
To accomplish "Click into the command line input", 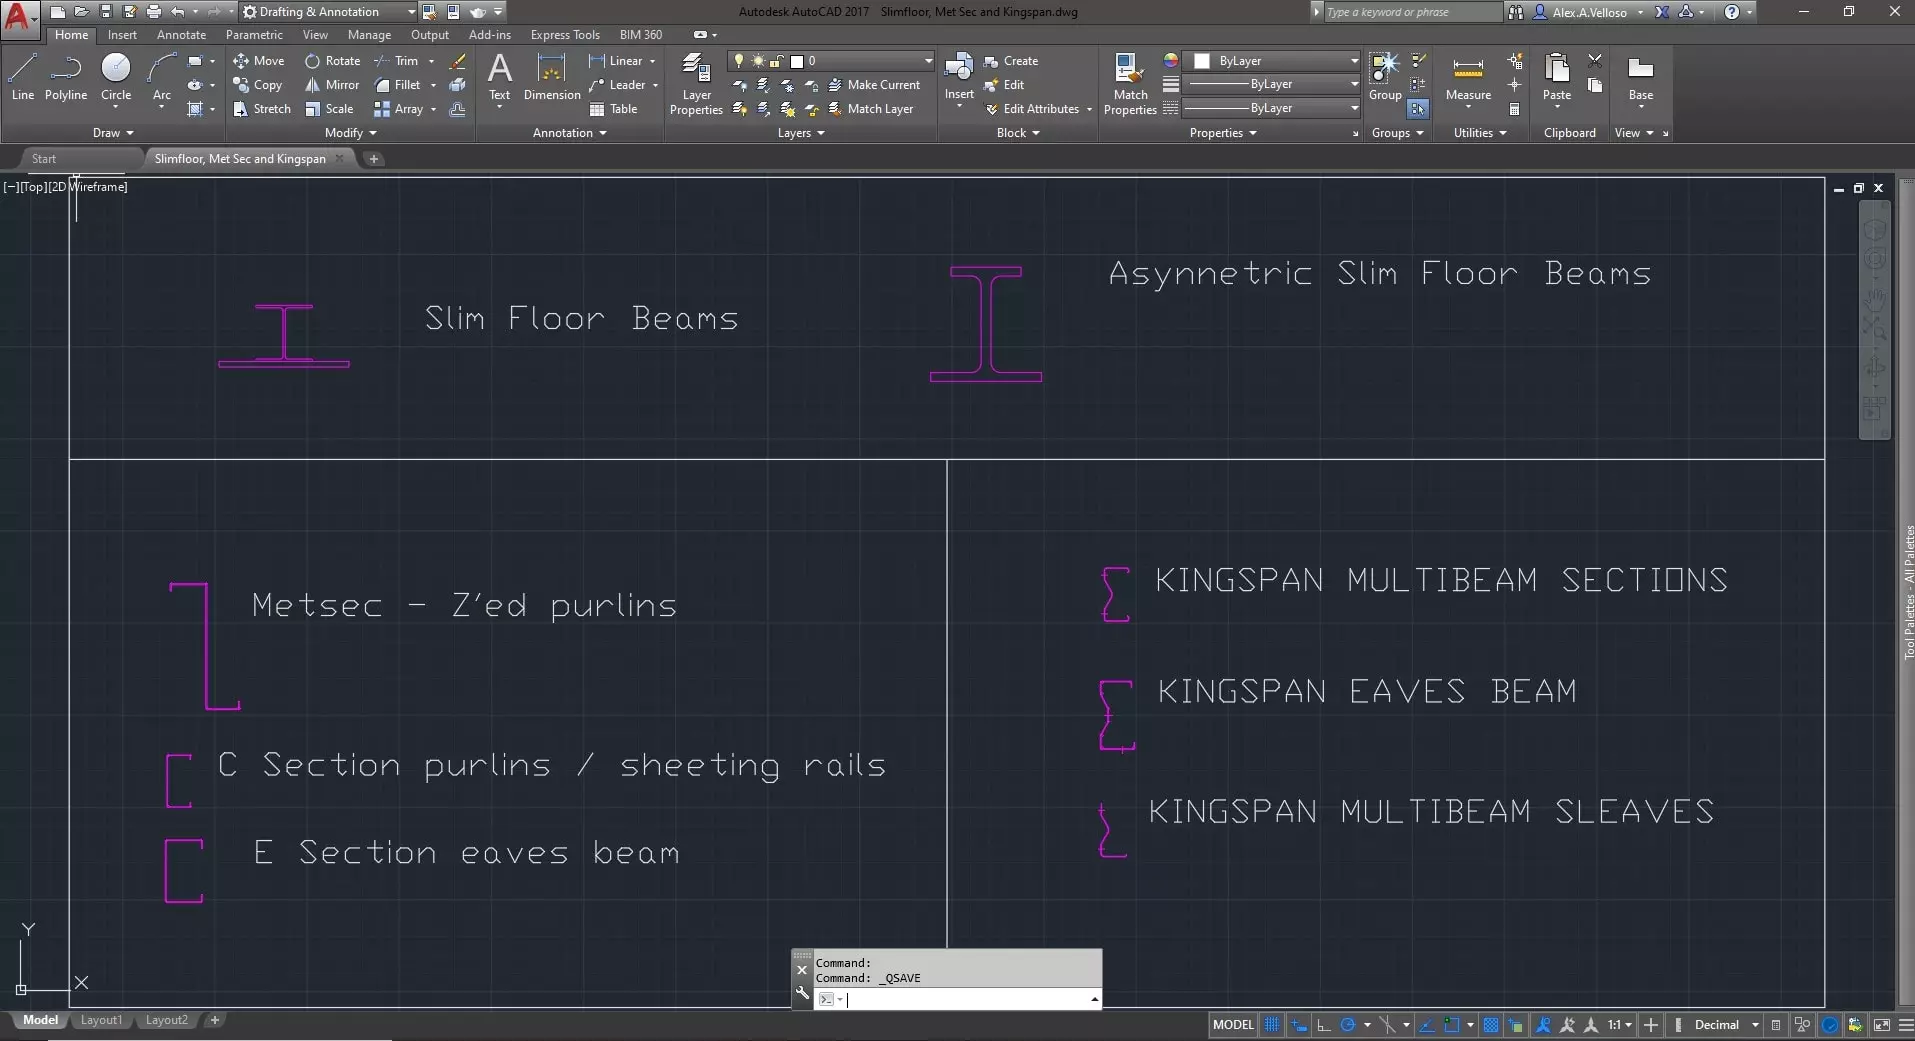I will click(x=960, y=999).
